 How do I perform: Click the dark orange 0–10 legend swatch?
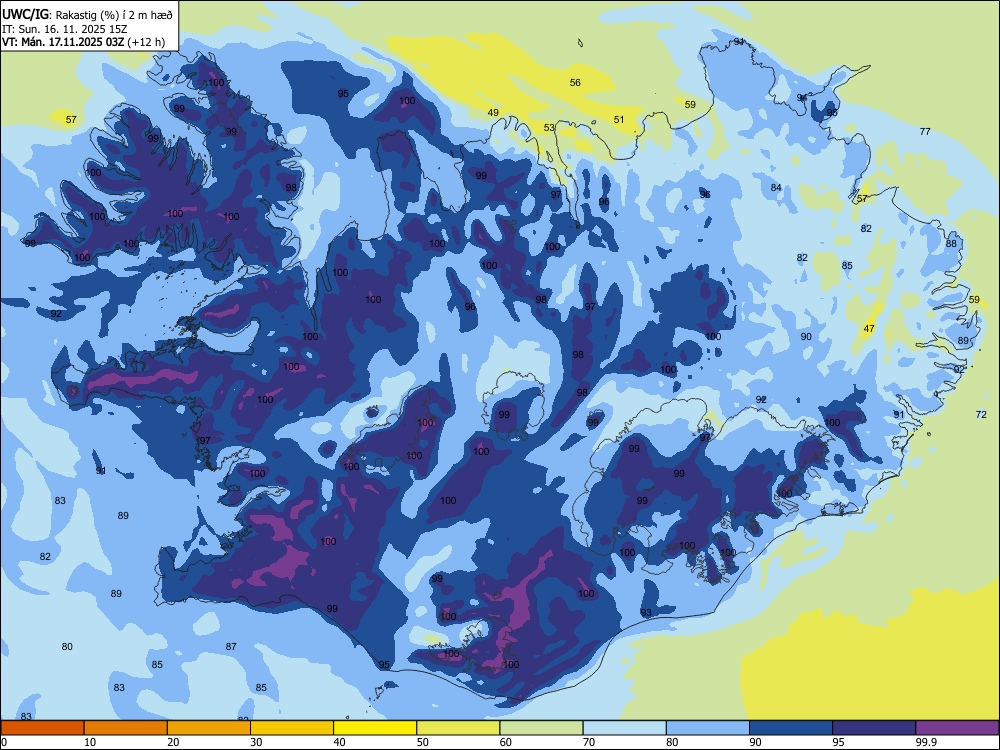click(42, 728)
